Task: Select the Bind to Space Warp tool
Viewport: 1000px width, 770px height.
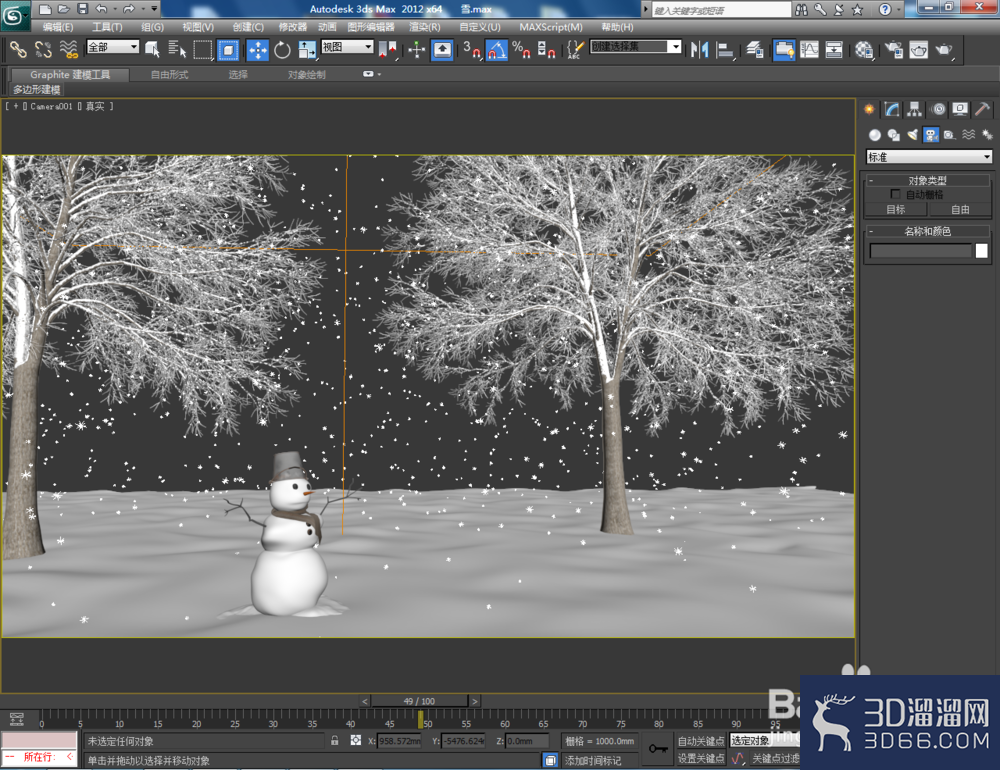Action: point(68,50)
